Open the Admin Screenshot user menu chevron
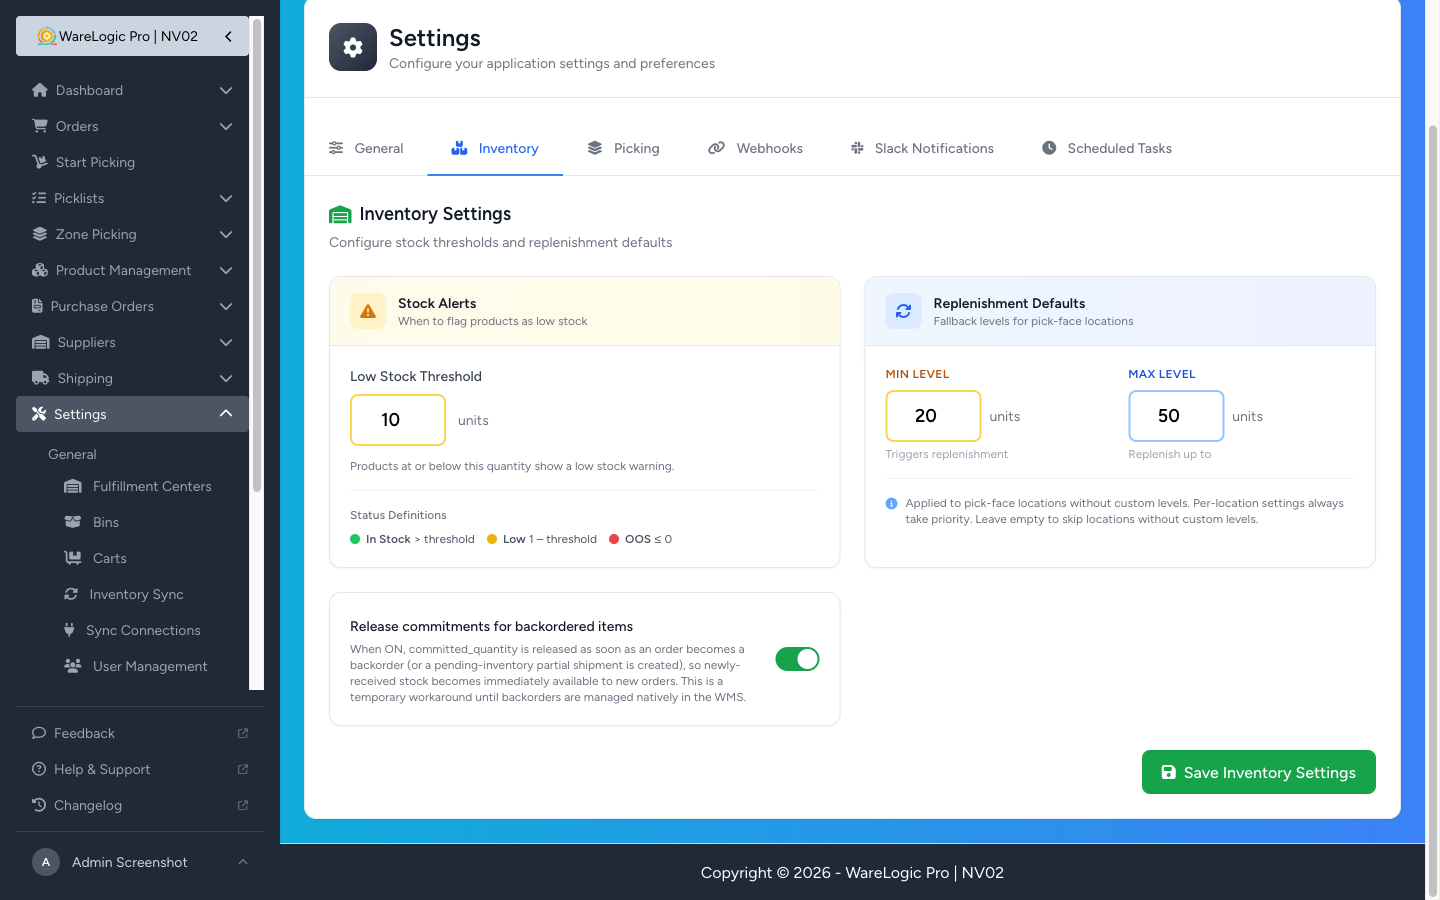The image size is (1440, 900). pos(243,862)
